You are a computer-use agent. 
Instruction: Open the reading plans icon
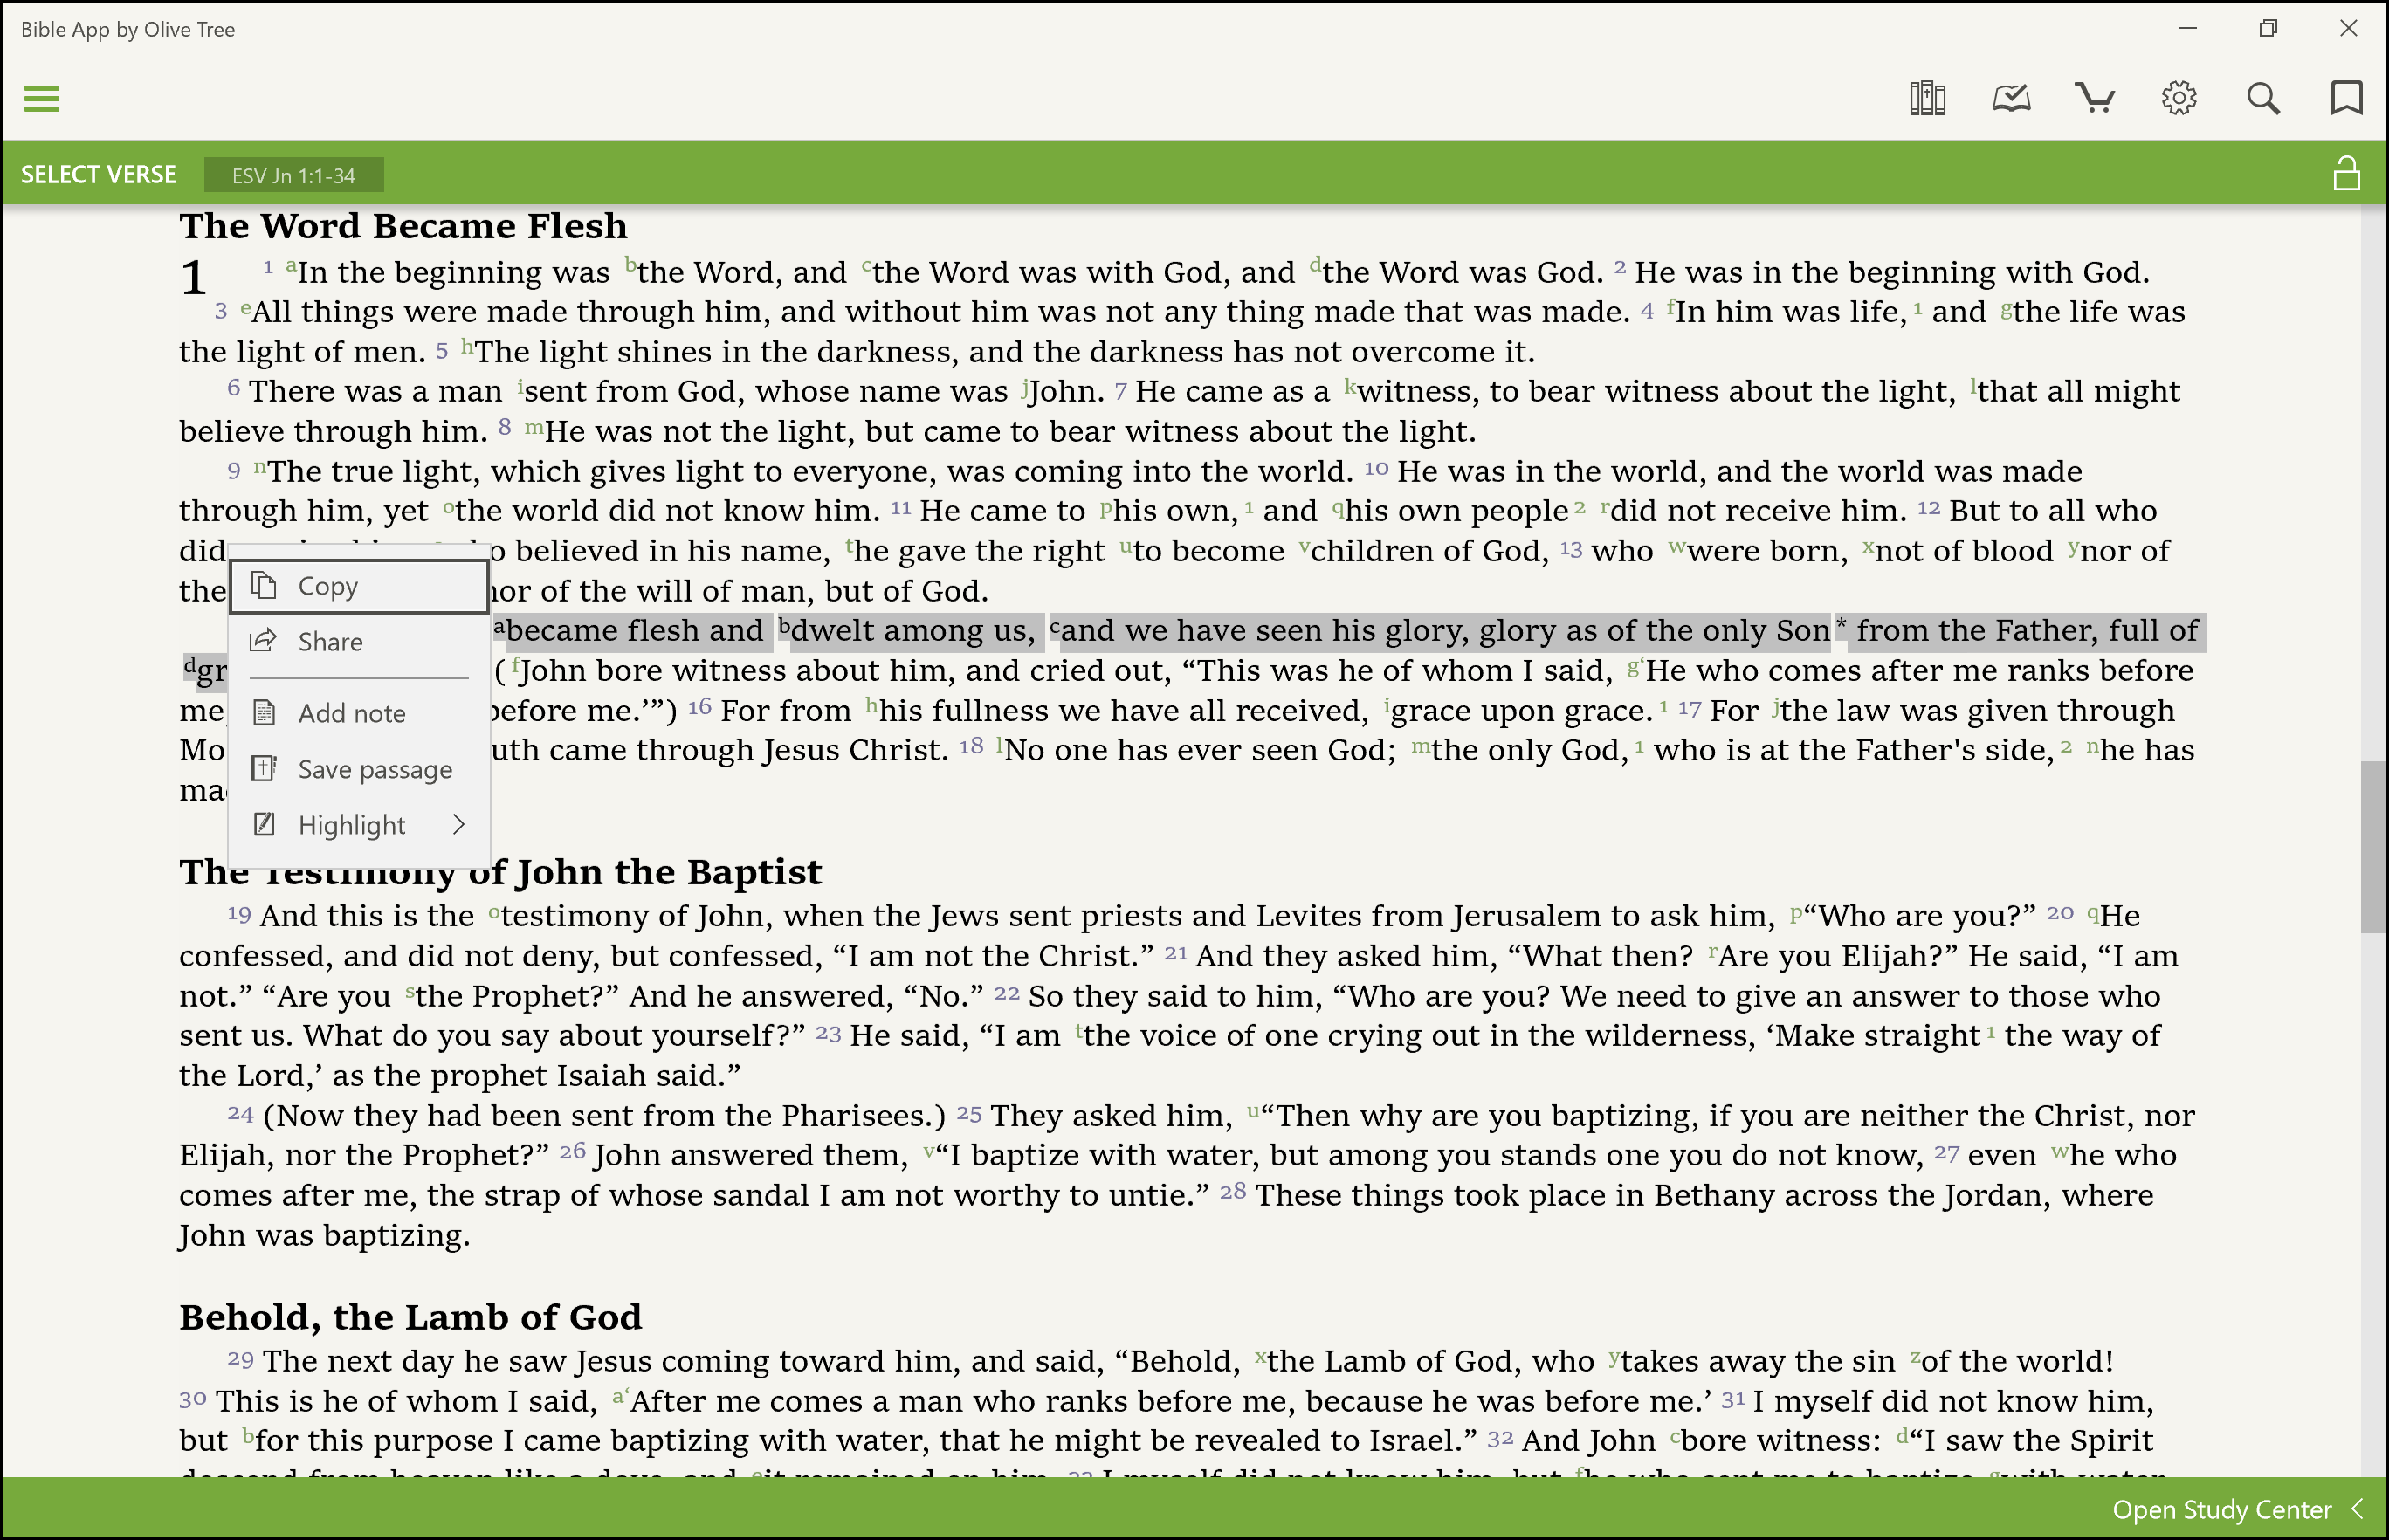click(x=2010, y=98)
